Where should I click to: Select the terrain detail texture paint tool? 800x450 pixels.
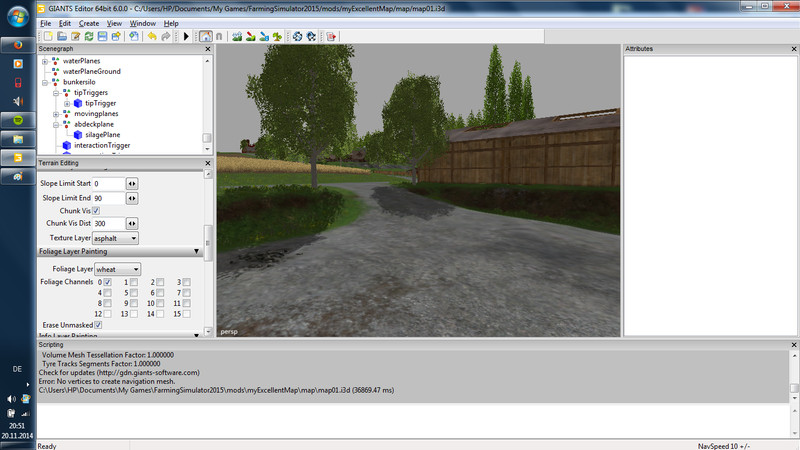pos(251,36)
